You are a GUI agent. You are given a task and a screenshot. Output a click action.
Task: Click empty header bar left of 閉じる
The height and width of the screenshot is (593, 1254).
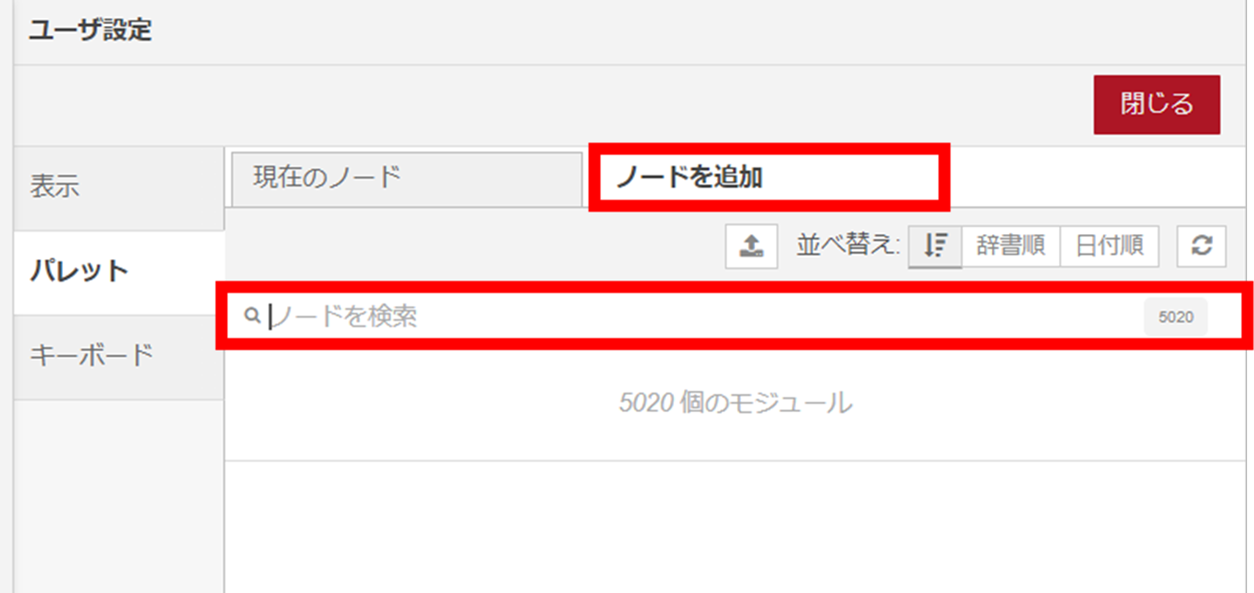pos(550,104)
